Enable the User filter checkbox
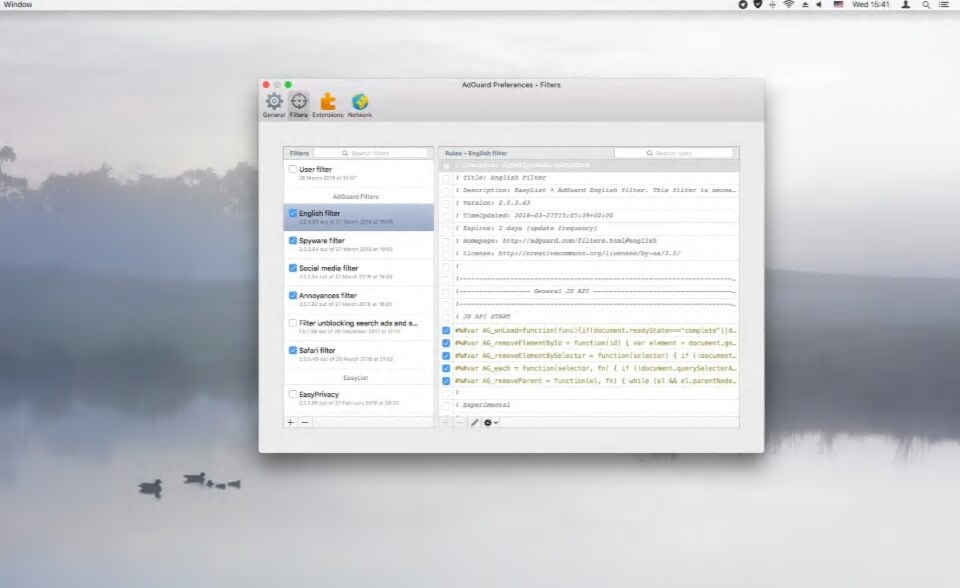The image size is (960, 588). pos(293,169)
